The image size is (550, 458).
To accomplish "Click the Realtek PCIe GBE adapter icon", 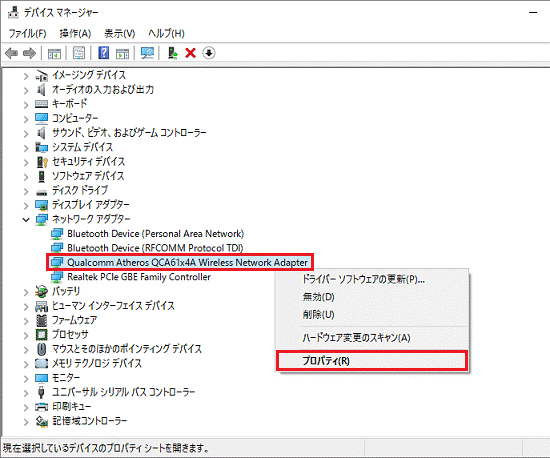I will pyautogui.click(x=57, y=277).
